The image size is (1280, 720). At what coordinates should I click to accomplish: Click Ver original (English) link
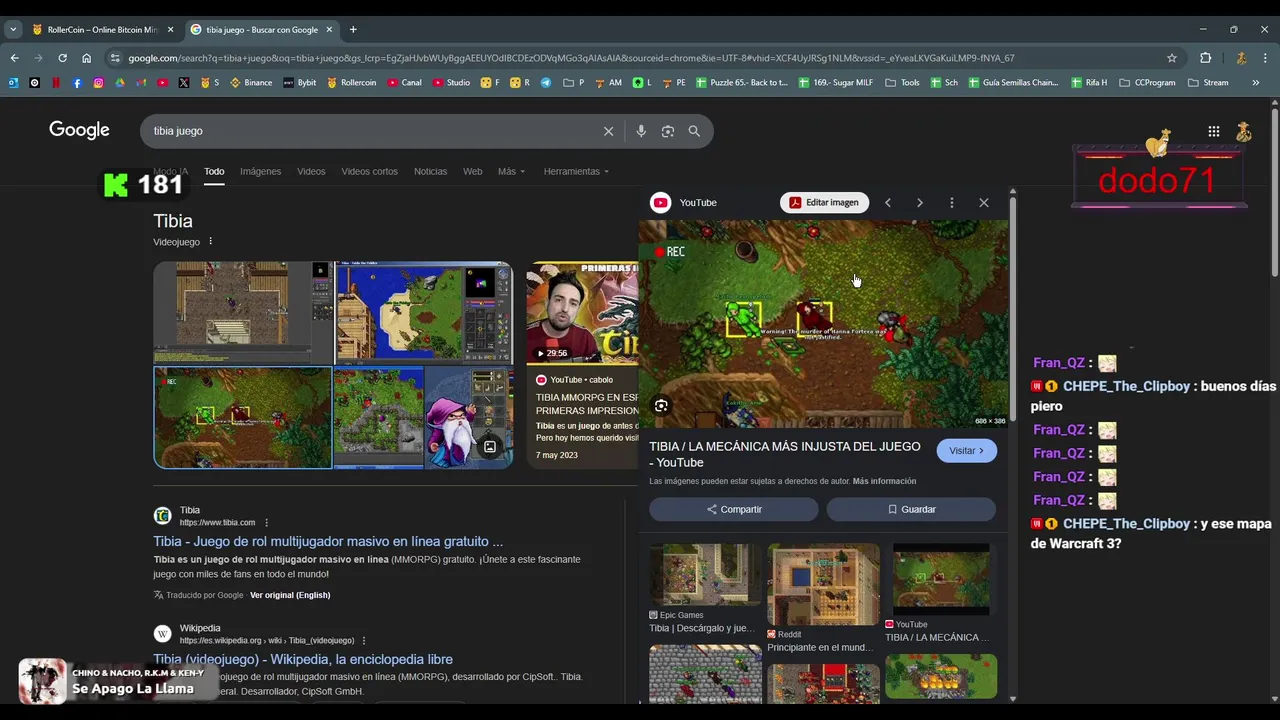click(x=290, y=595)
